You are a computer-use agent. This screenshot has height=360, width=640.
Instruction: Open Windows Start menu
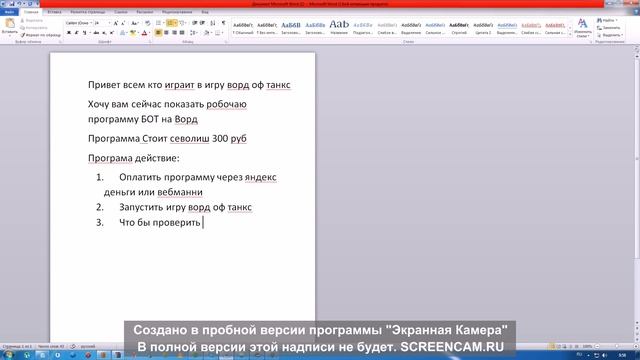pyautogui.click(x=8, y=355)
